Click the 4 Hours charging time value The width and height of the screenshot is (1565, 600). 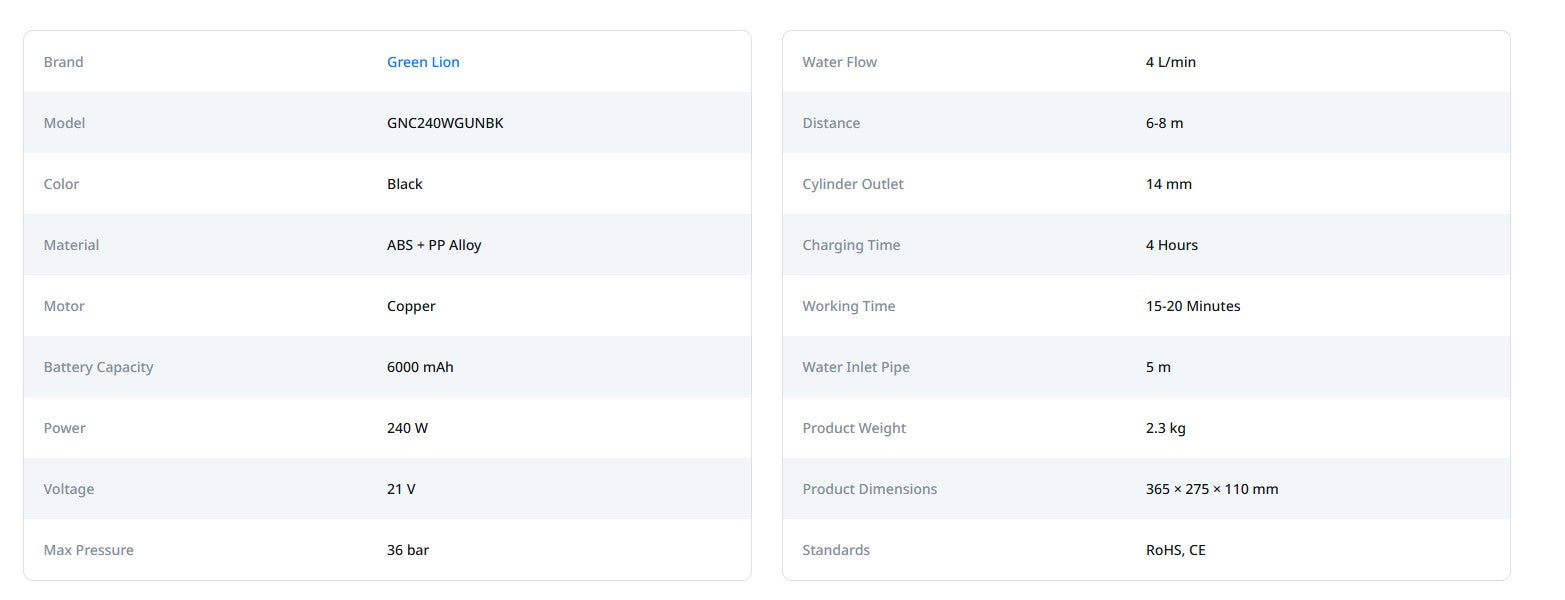tap(1171, 245)
